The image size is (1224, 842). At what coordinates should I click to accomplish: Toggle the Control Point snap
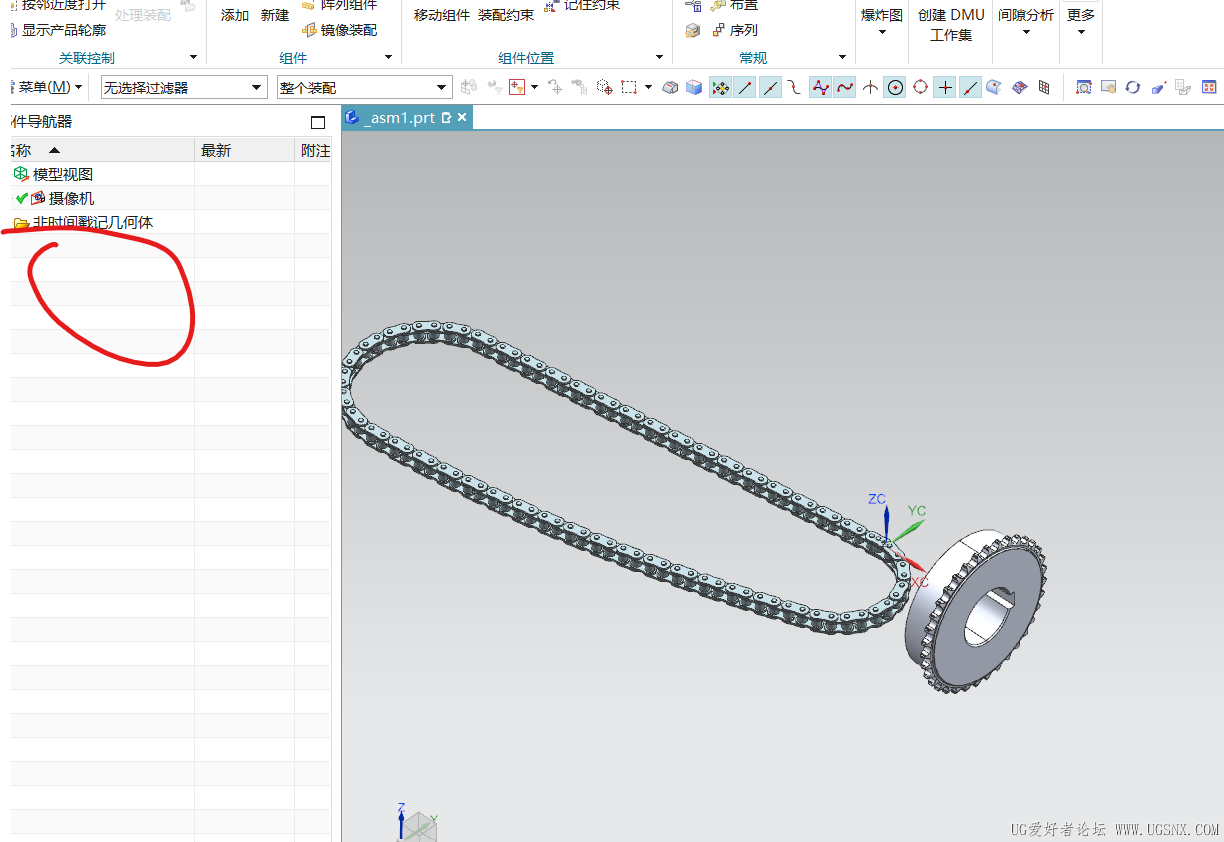[820, 87]
